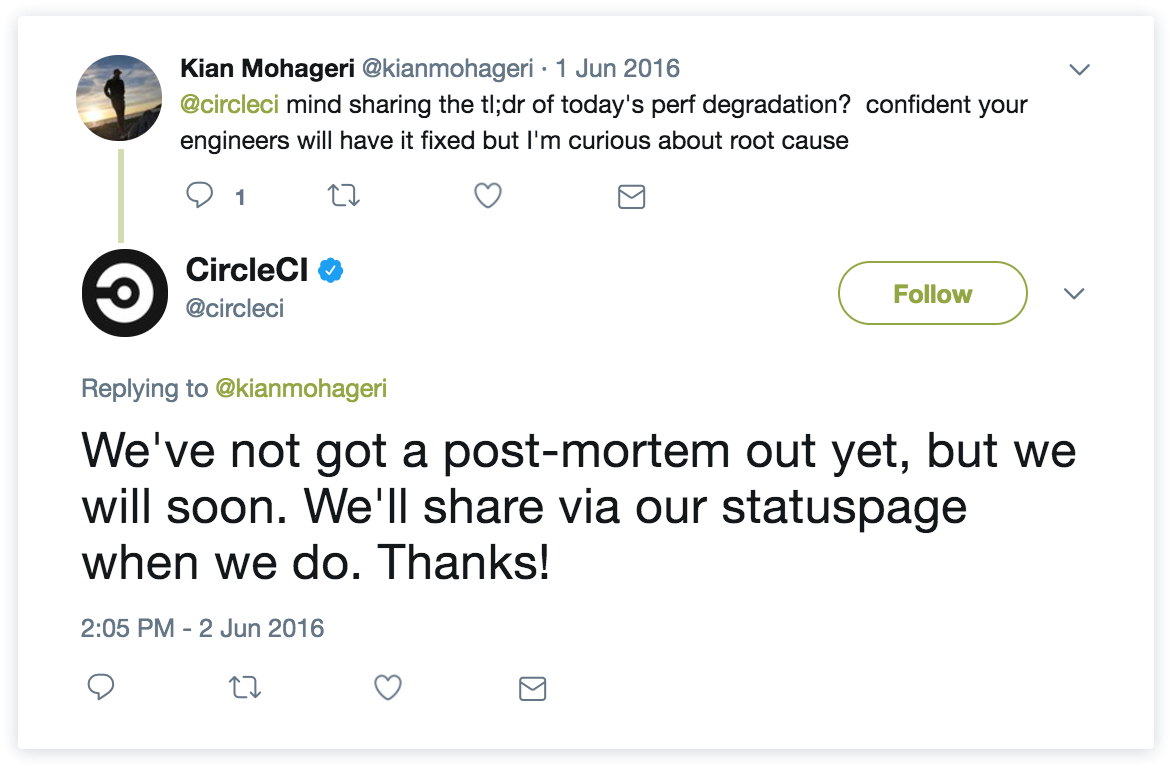The image size is (1172, 769).
Task: Open the @kianmohageri link after 'Replying to'
Action: (x=301, y=388)
